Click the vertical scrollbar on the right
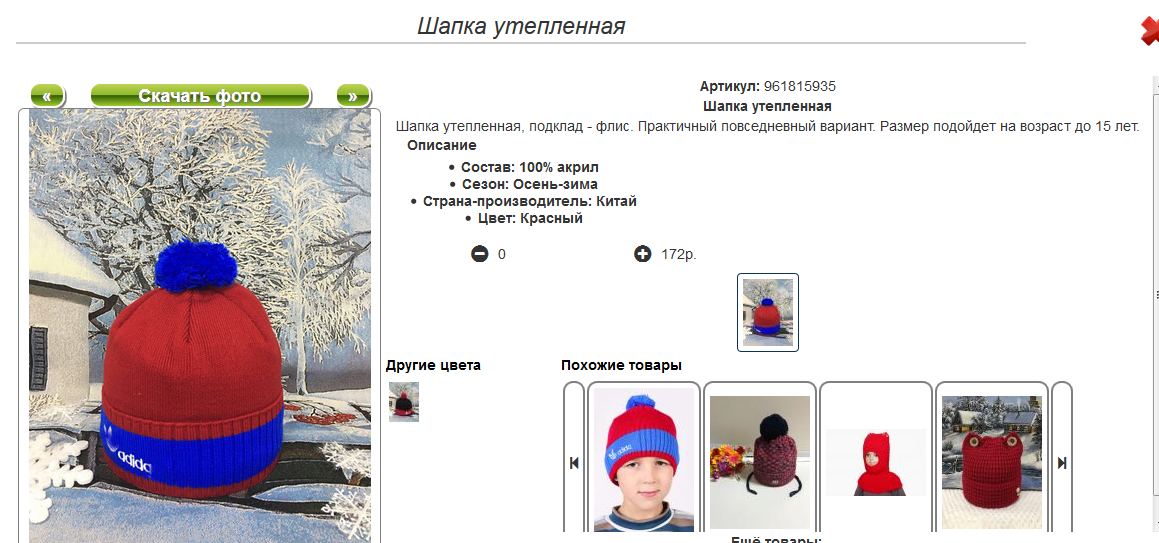The height and width of the screenshot is (543, 1159). click(x=1155, y=296)
